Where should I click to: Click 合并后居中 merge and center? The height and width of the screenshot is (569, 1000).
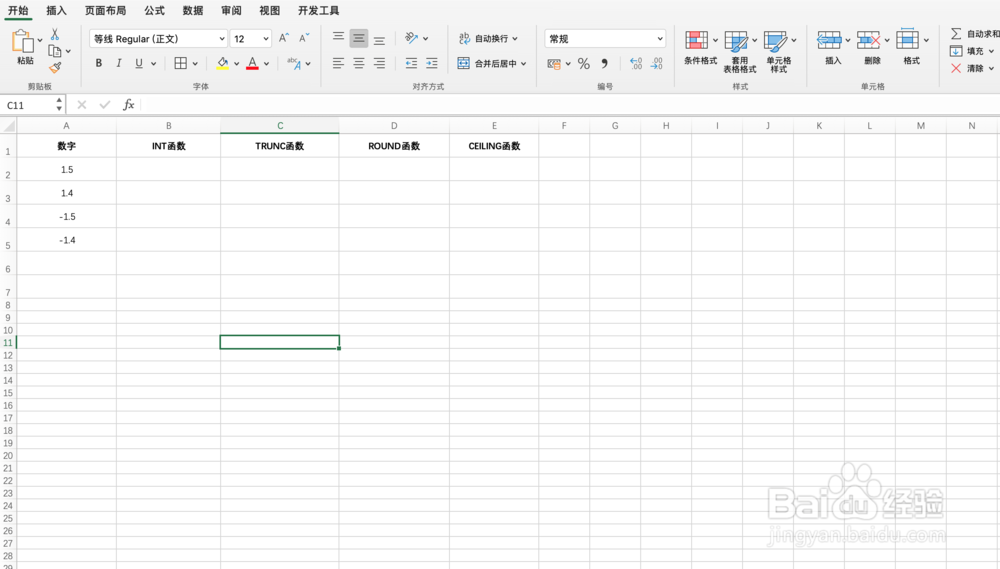pyautogui.click(x=487, y=63)
